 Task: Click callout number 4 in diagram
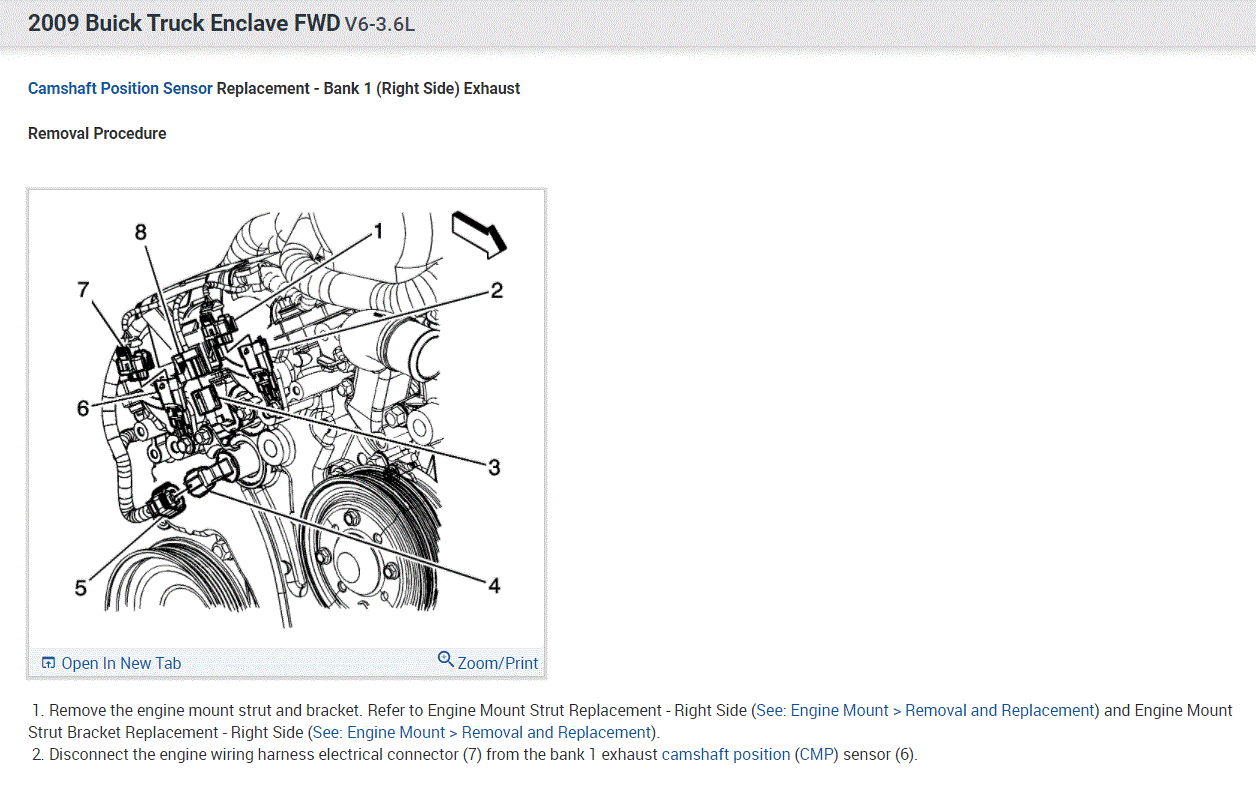(494, 586)
